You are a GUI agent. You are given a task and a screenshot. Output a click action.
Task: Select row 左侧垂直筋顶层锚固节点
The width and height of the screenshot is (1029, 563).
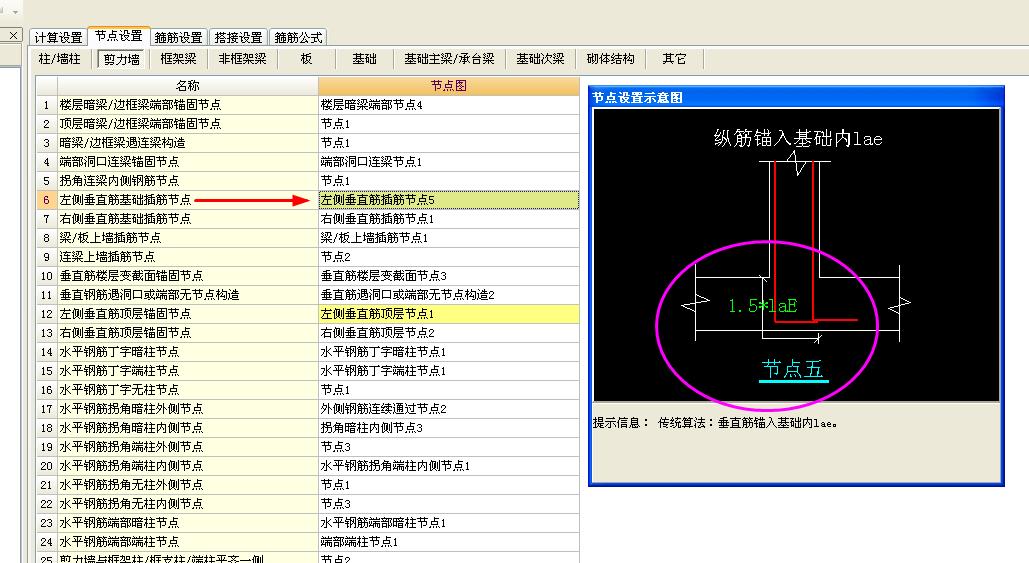[188, 314]
